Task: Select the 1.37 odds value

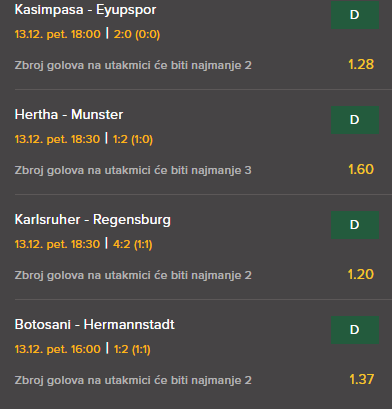Action: (362, 379)
